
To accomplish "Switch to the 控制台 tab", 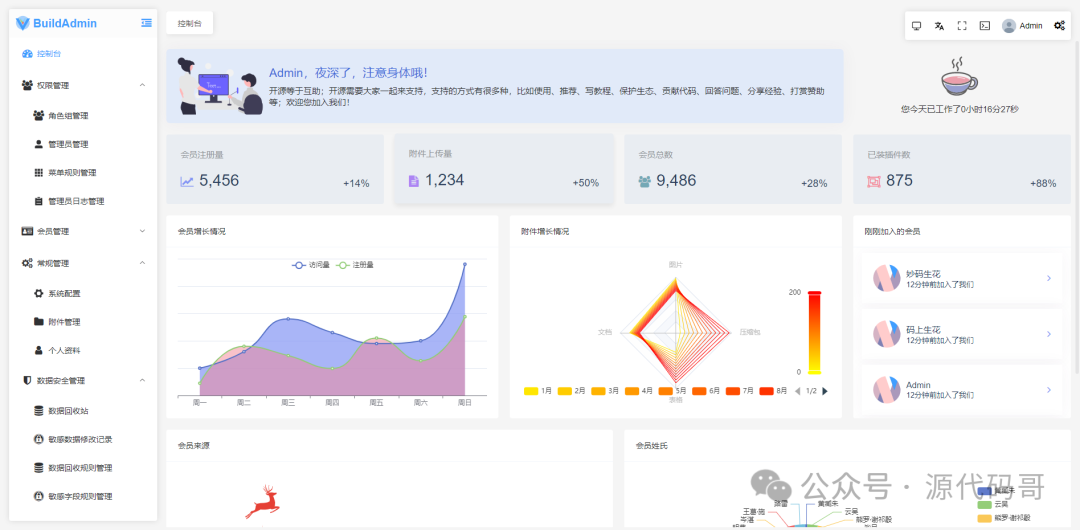I will (x=189, y=23).
